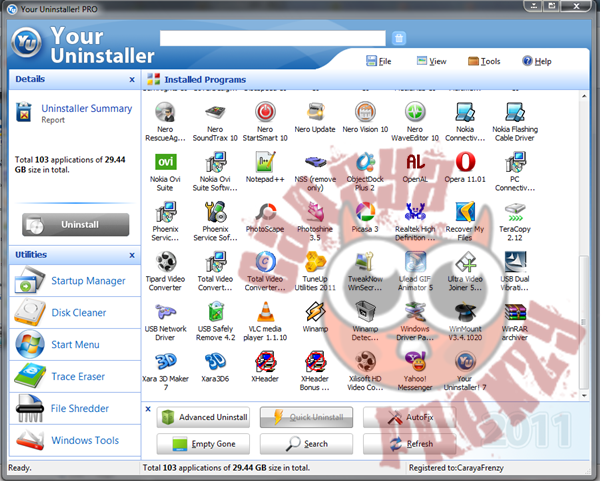The image size is (602, 487).
Task: Select Ulead GIF Animator 5 icon
Action: 415,262
